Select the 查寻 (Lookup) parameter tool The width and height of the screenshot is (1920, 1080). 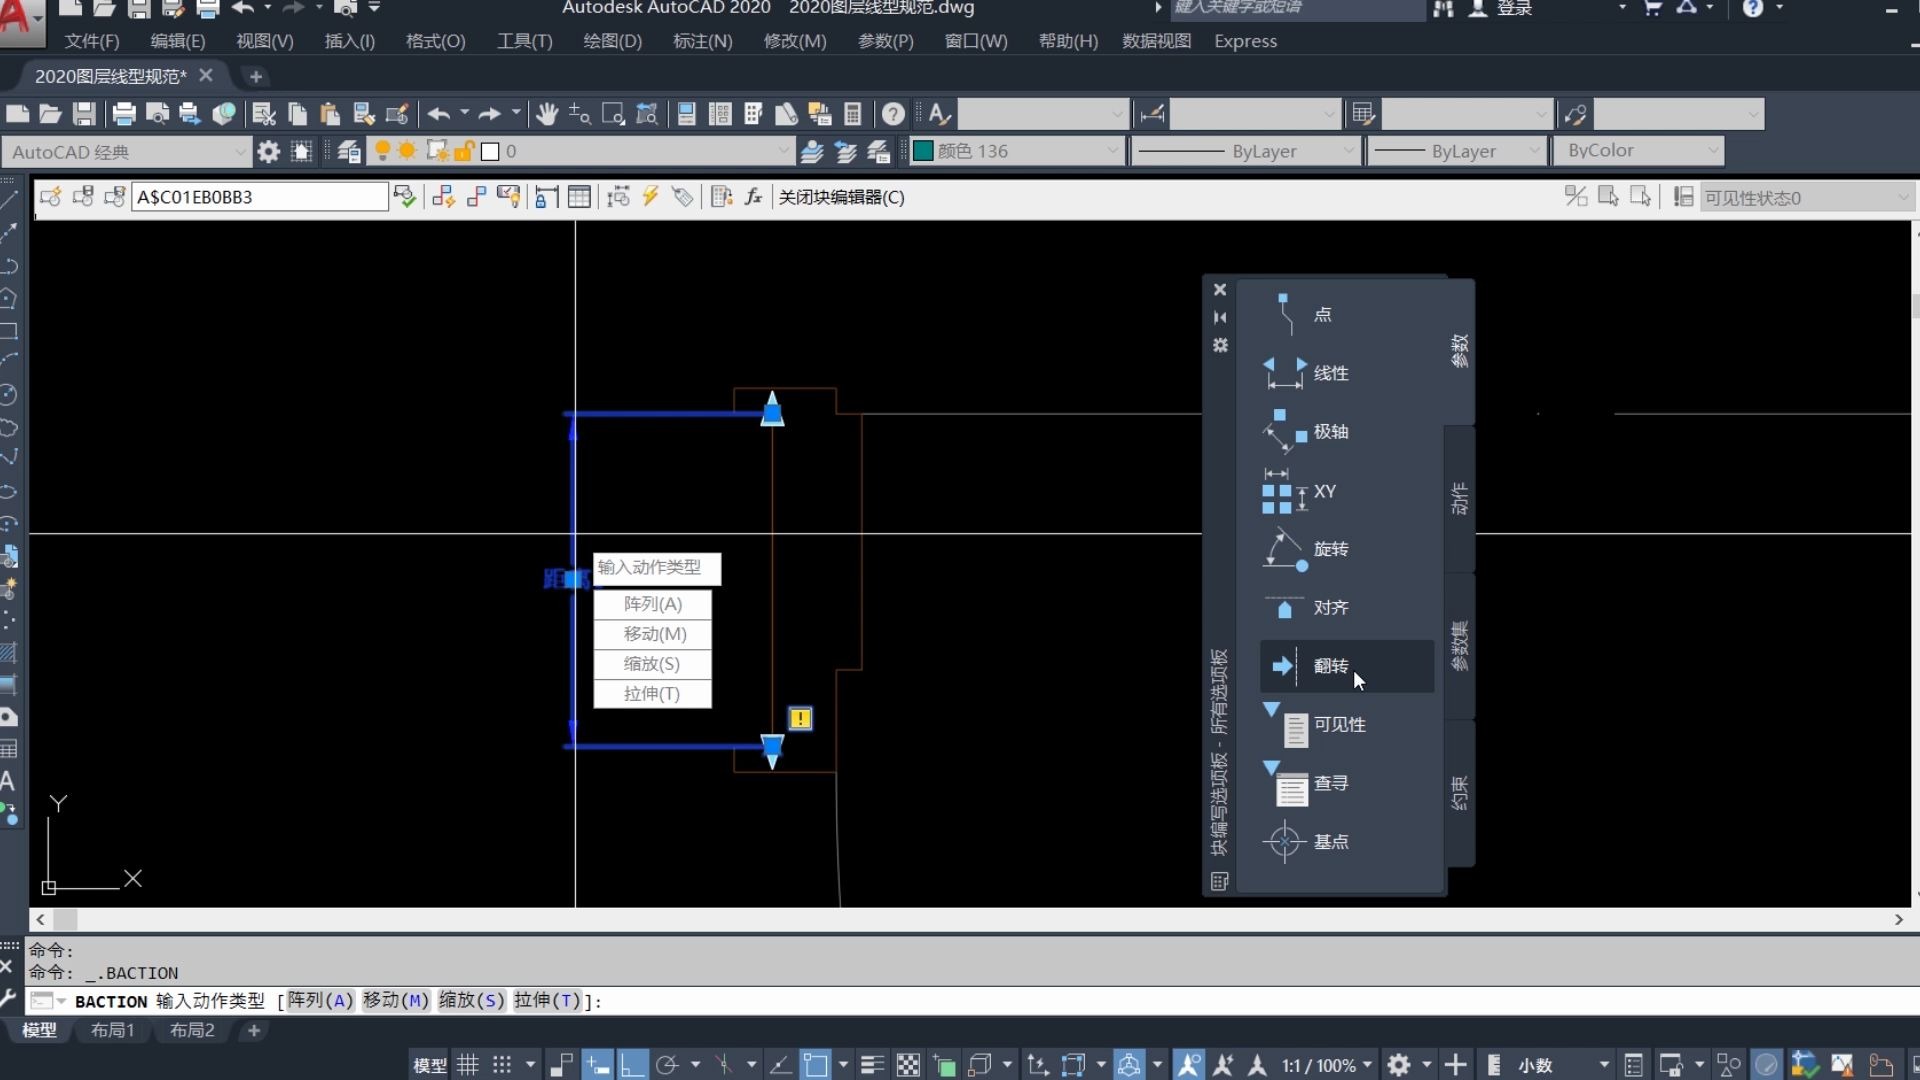1346,783
